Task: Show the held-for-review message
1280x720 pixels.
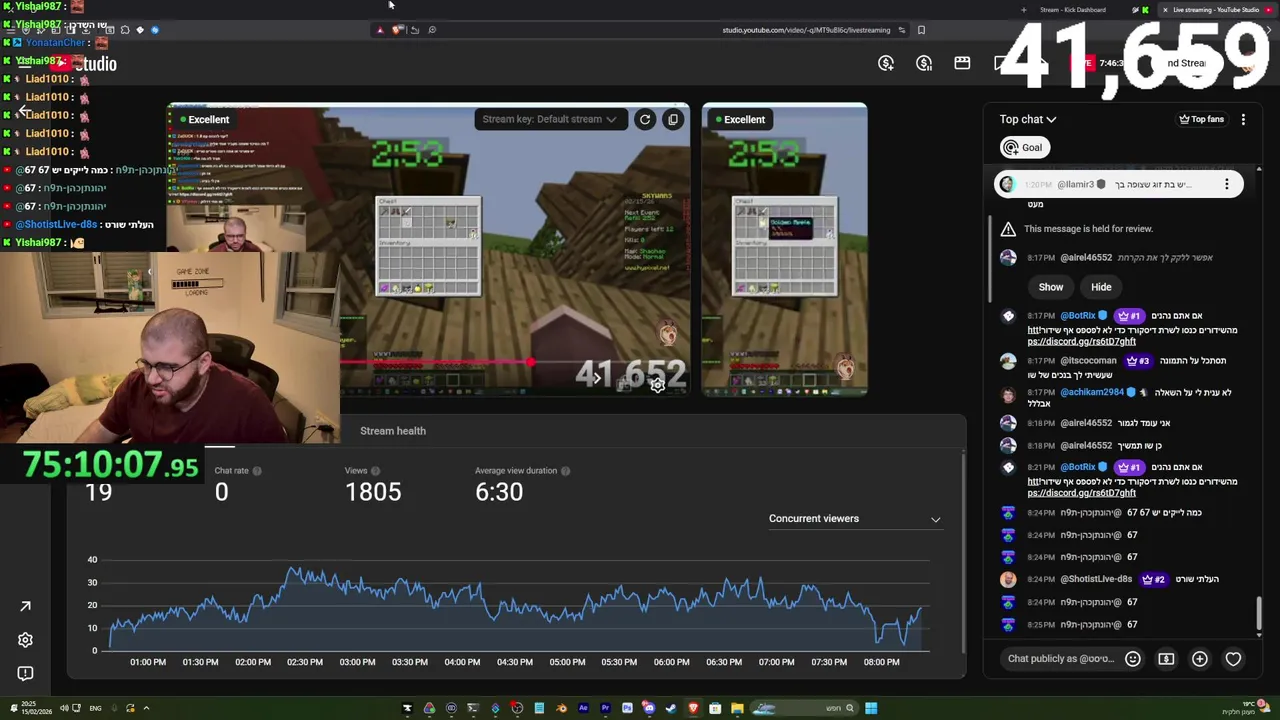Action: click(1051, 287)
